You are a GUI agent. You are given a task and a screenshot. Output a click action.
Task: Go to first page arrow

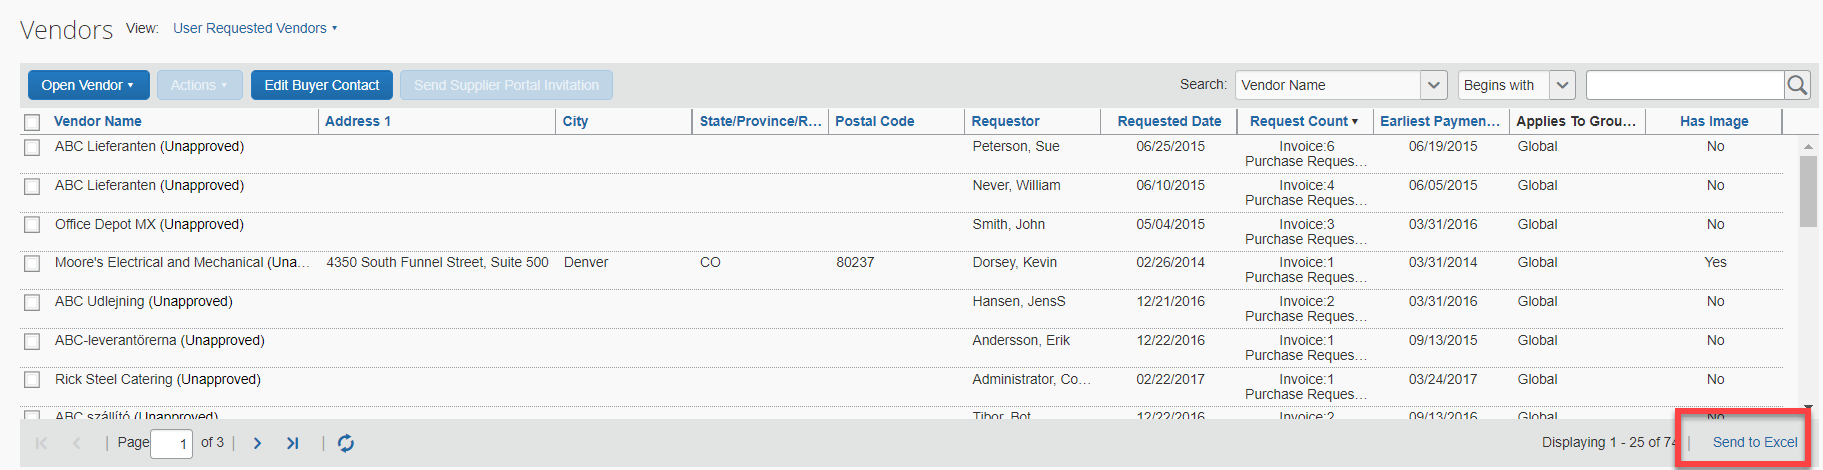41,443
